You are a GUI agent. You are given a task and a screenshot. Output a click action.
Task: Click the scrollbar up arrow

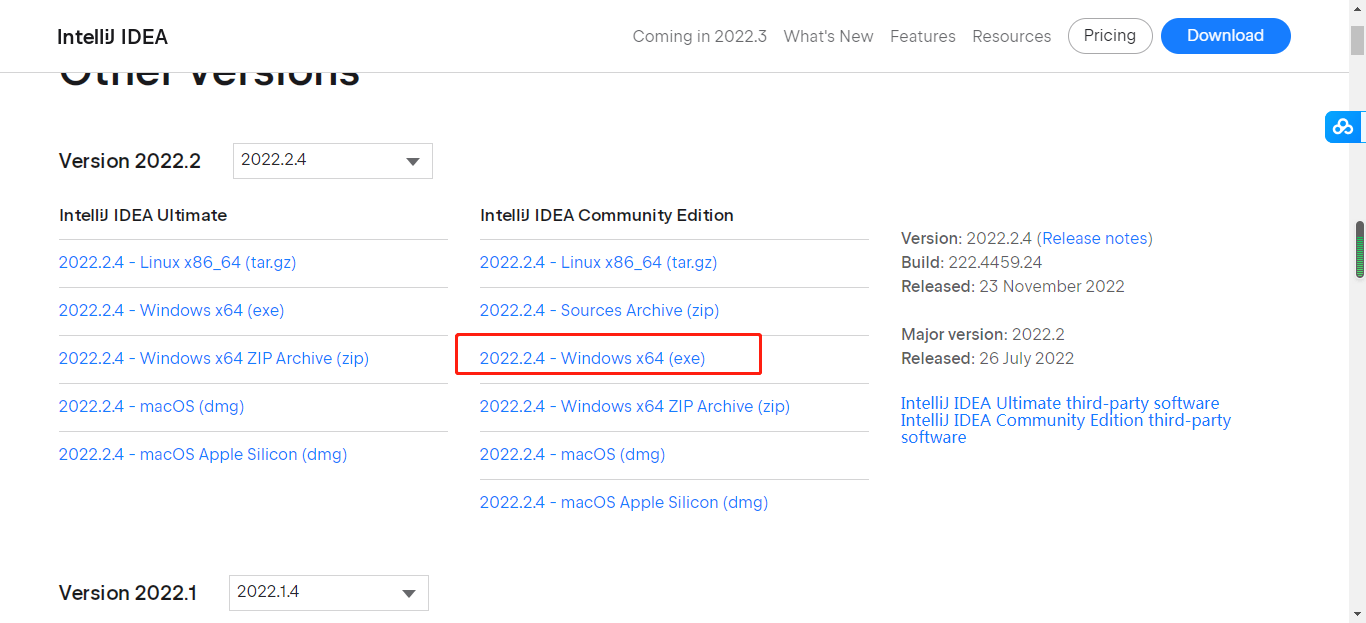[x=1359, y=8]
